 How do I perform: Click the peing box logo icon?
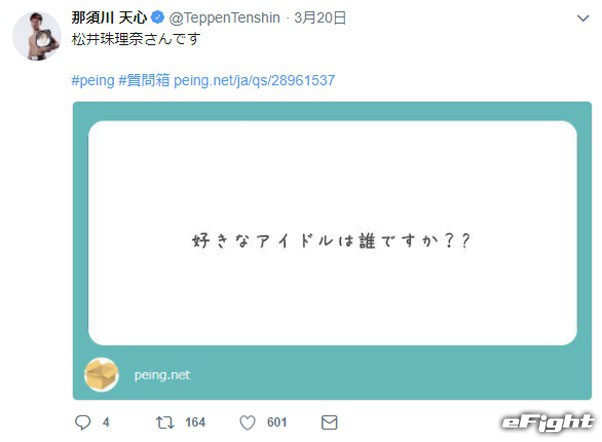(x=102, y=375)
